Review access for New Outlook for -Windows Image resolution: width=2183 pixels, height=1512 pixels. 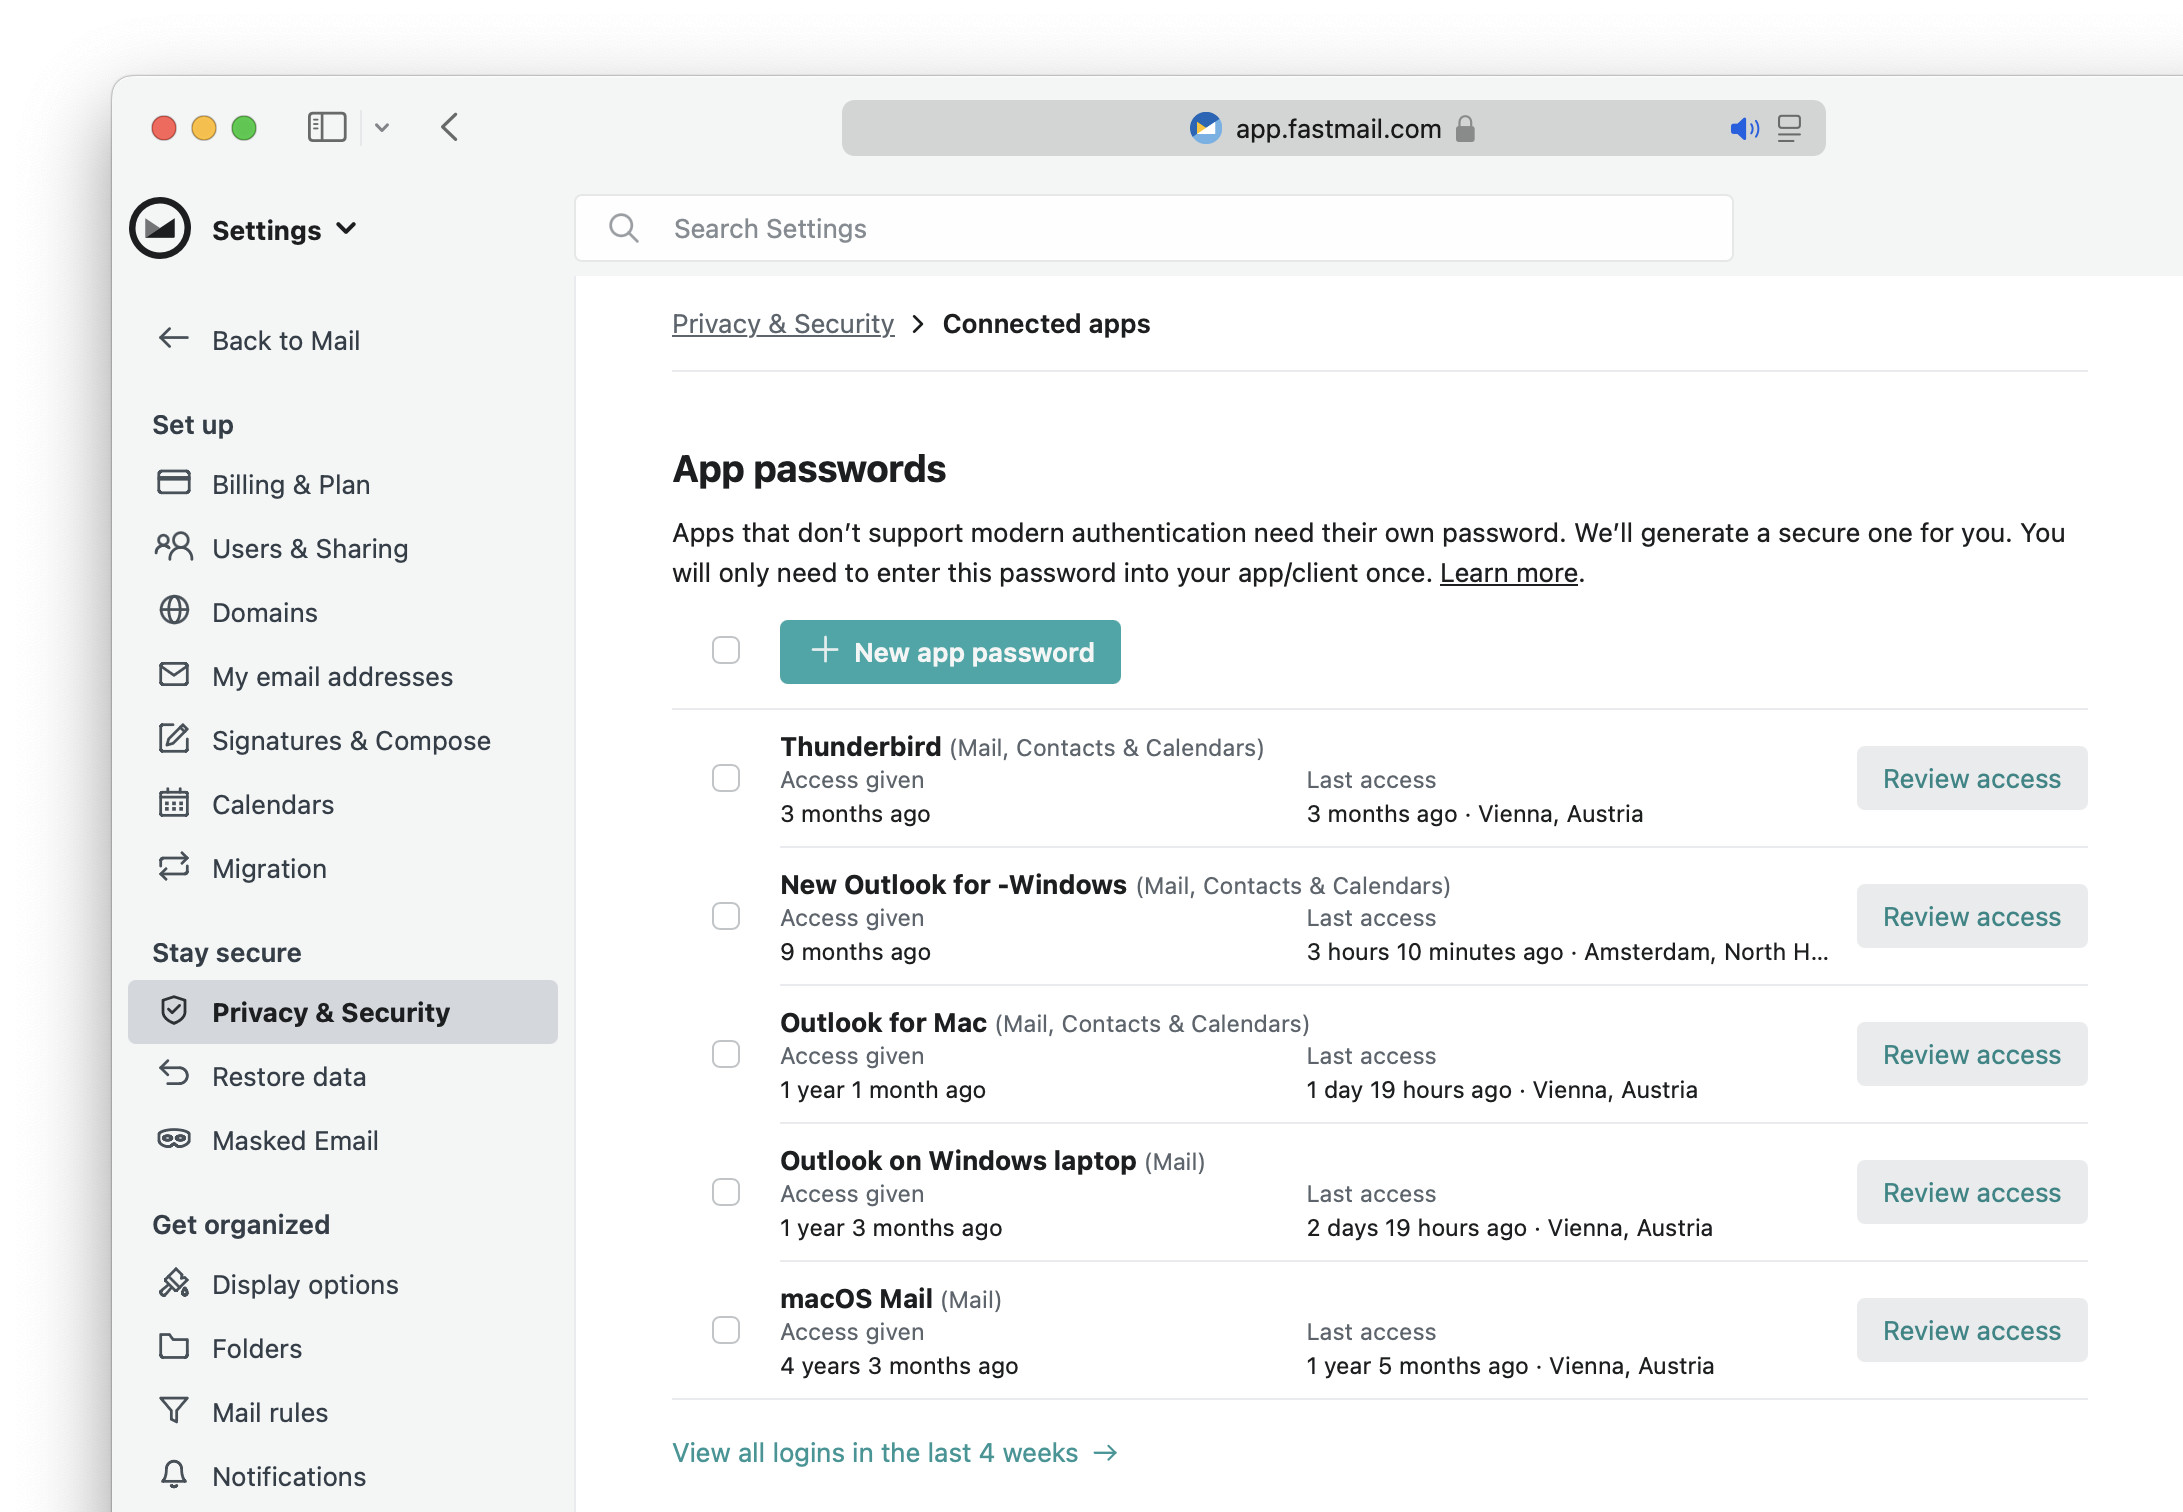coord(1972,916)
